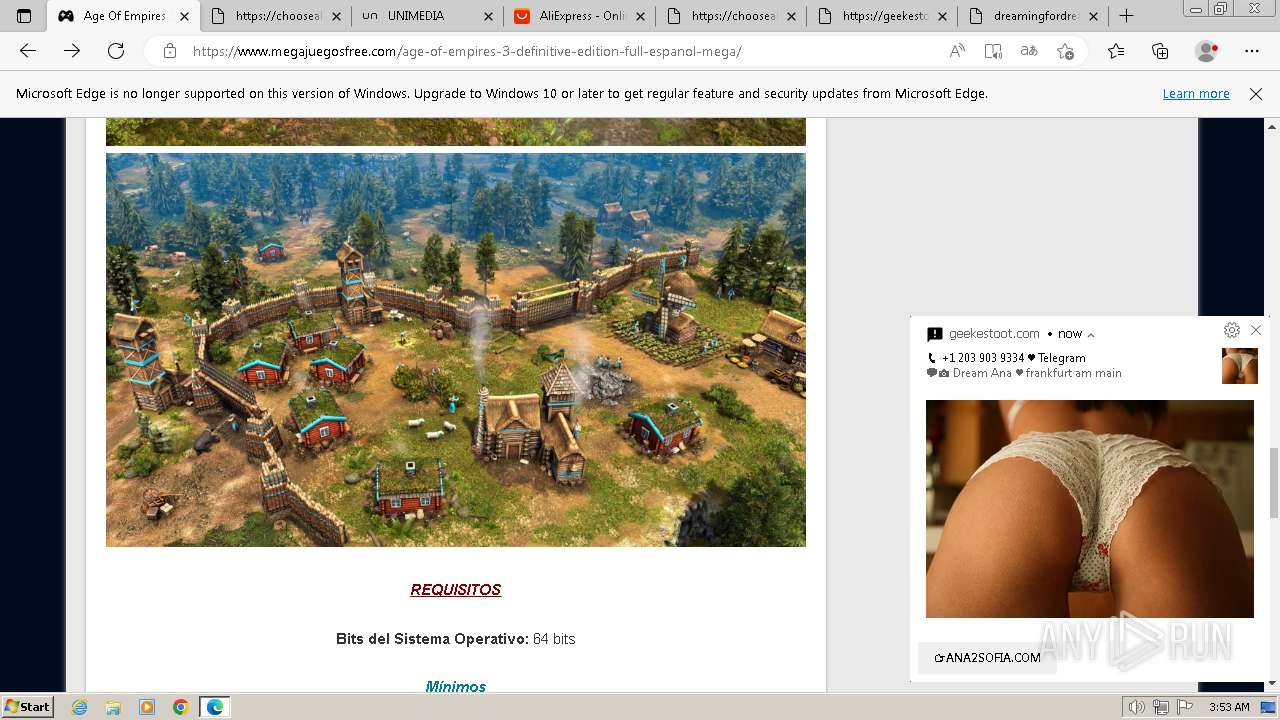Click the '+1 203 903 9334 Telegram' notification title
This screenshot has width=1280, height=720.
pos(1013,358)
